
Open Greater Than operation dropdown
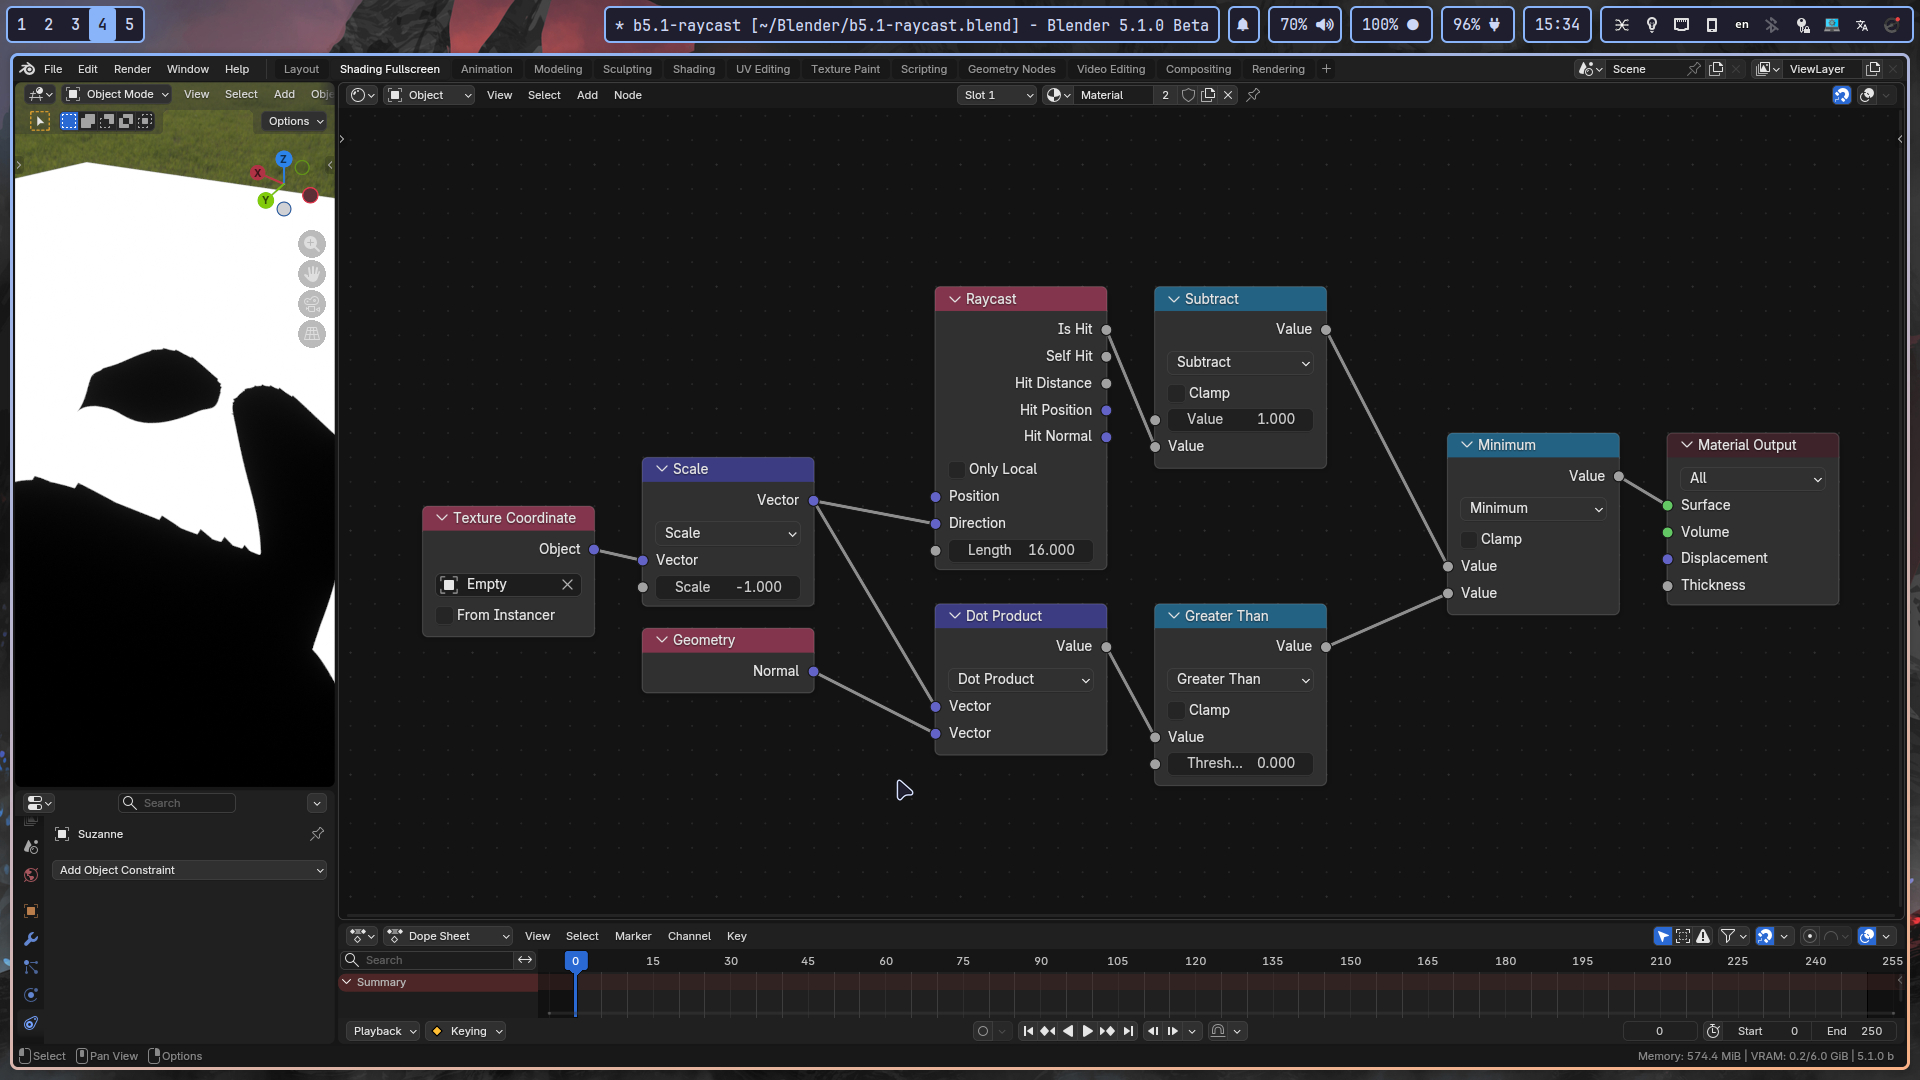point(1240,679)
